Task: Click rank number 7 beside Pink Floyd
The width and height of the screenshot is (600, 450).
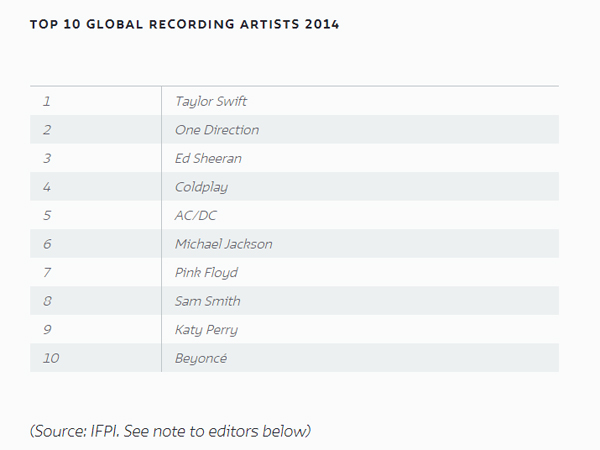Action: (x=47, y=272)
